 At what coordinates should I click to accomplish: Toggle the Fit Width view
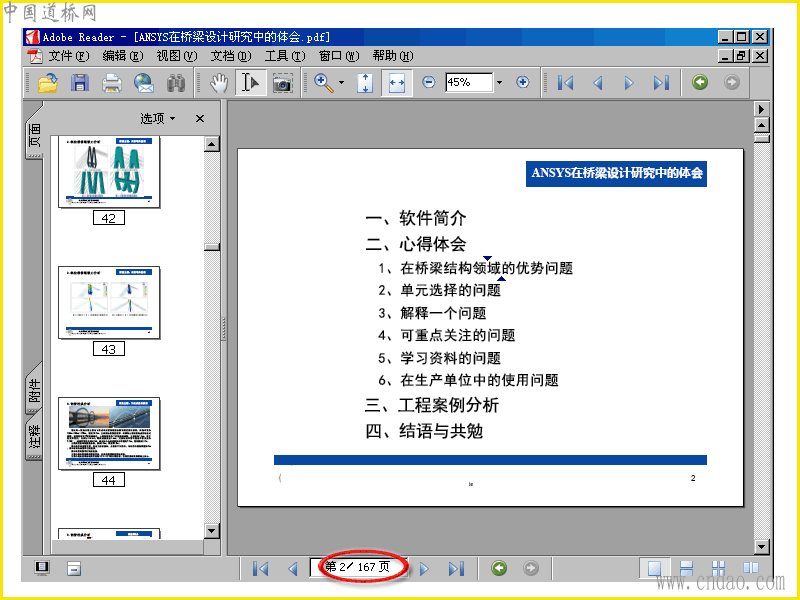pos(396,83)
